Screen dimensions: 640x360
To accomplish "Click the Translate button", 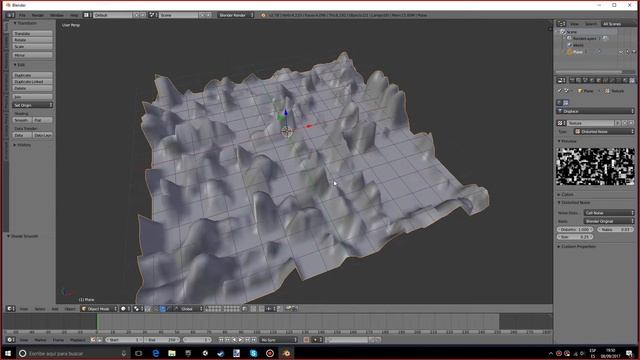I will pyautogui.click(x=33, y=33).
